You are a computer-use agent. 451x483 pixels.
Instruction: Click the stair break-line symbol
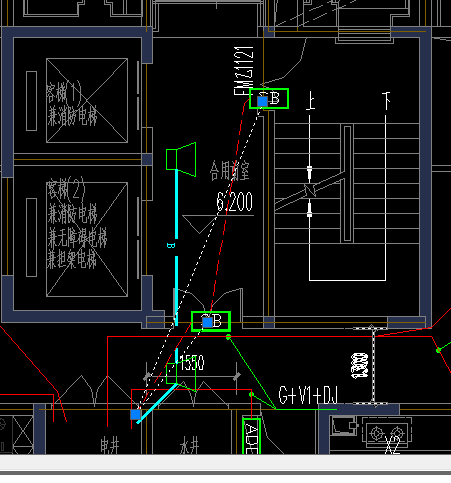310,190
